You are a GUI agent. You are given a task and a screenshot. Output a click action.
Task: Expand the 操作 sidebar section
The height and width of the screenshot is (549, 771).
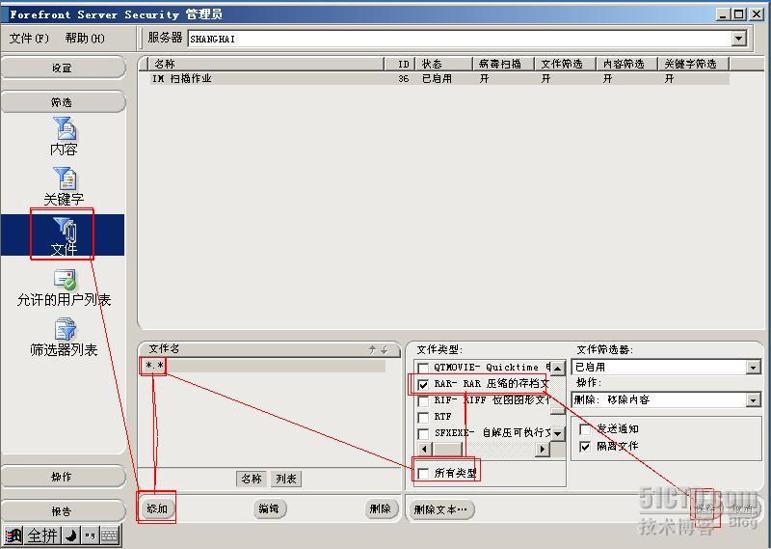pyautogui.click(x=63, y=476)
